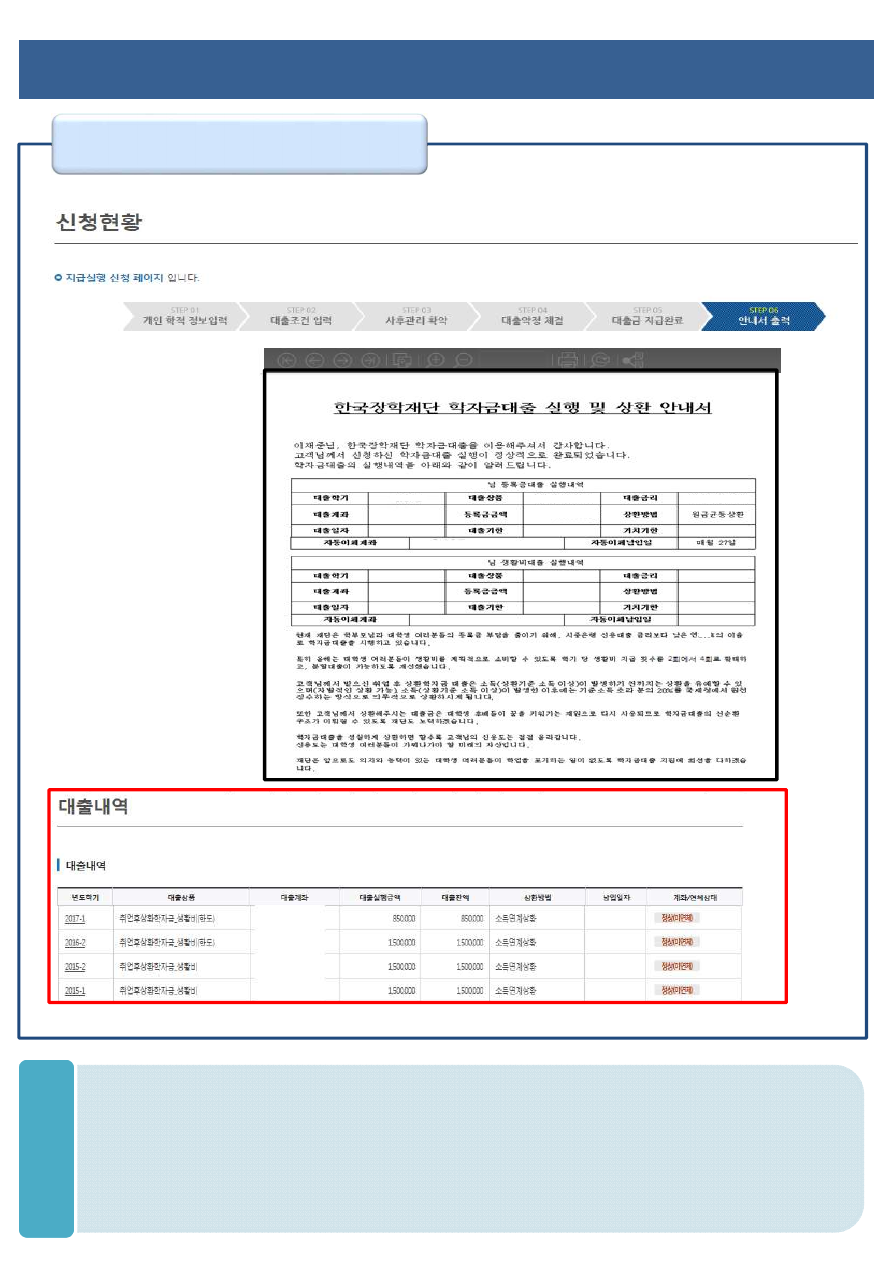
Task: Click the export icon in viewer toolbar
Action: click(632, 360)
